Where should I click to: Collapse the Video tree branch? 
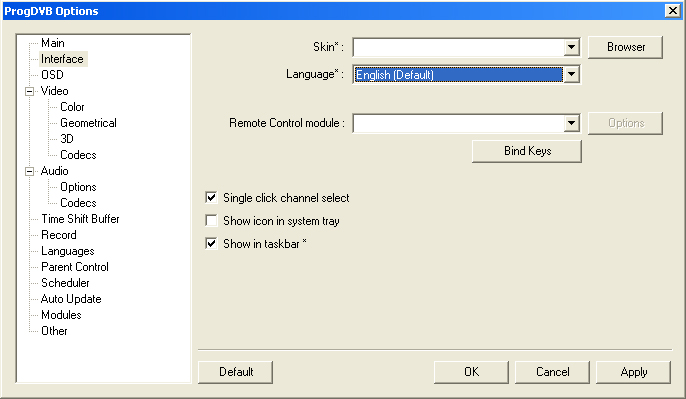pos(29,91)
